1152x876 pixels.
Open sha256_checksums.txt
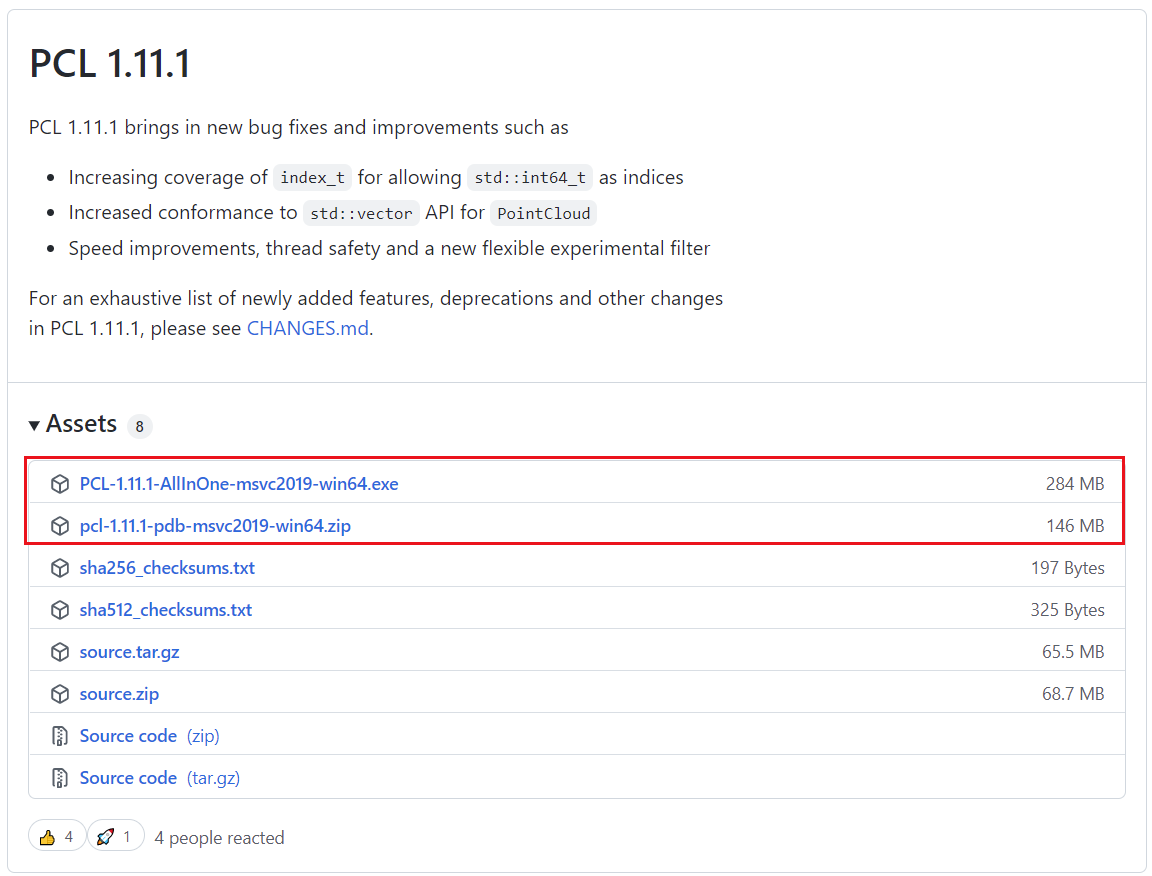pyautogui.click(x=167, y=567)
